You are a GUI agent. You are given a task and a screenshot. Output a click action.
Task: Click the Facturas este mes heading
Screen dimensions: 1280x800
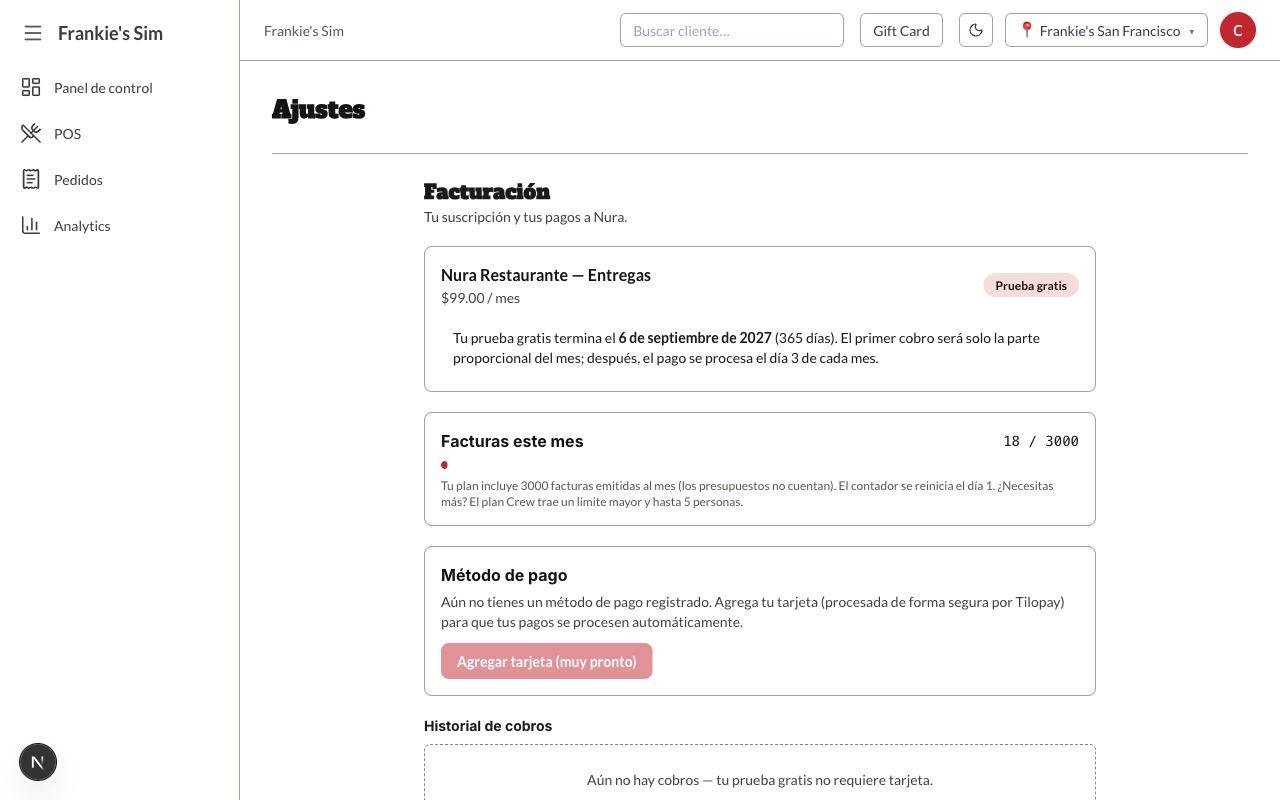pos(512,441)
